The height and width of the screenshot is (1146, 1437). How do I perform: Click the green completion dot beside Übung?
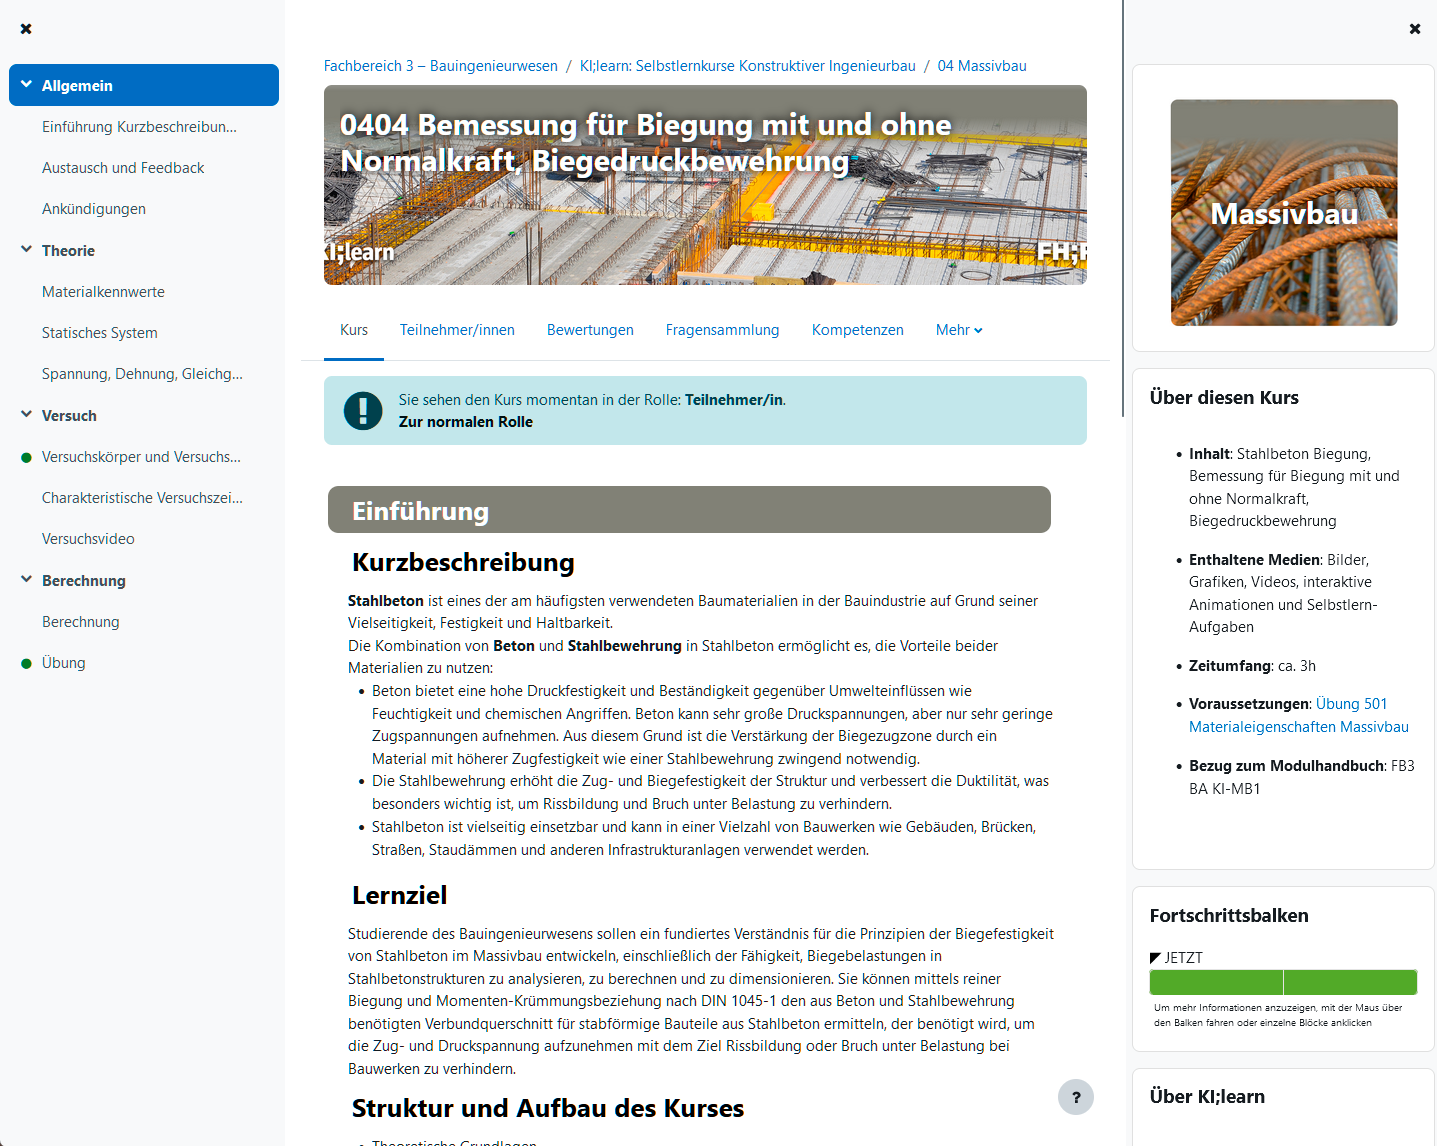[27, 664]
